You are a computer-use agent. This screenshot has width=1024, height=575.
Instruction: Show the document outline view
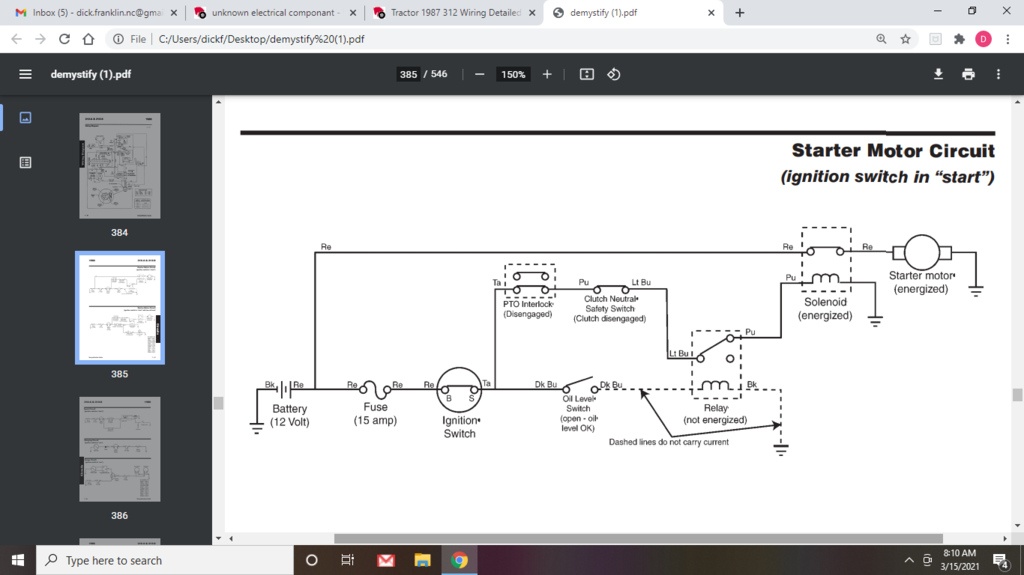click(25, 162)
